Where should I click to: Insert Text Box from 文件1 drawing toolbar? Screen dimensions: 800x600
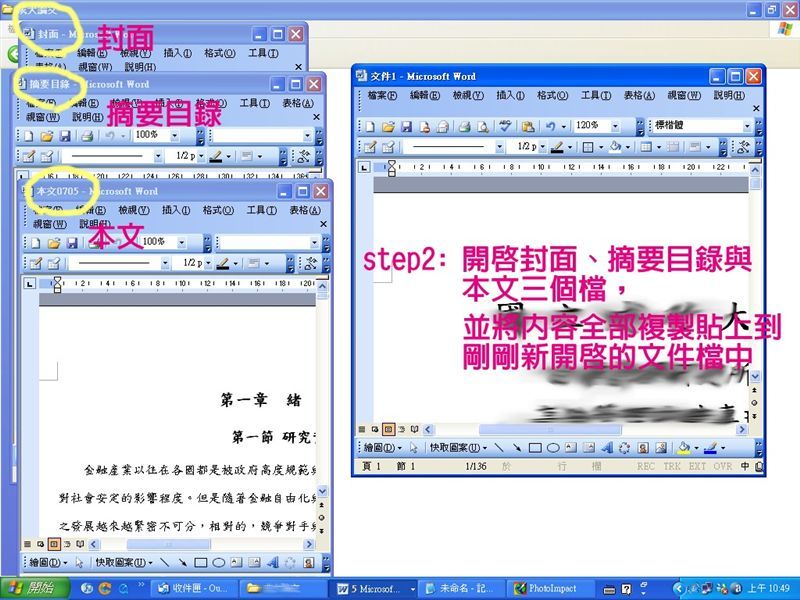pos(571,448)
